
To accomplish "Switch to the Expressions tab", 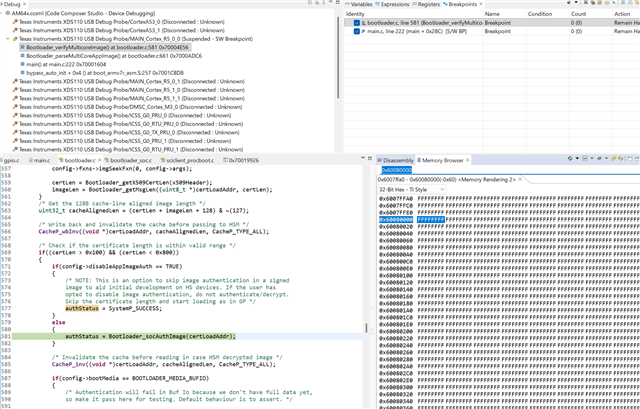I will [392, 4].
